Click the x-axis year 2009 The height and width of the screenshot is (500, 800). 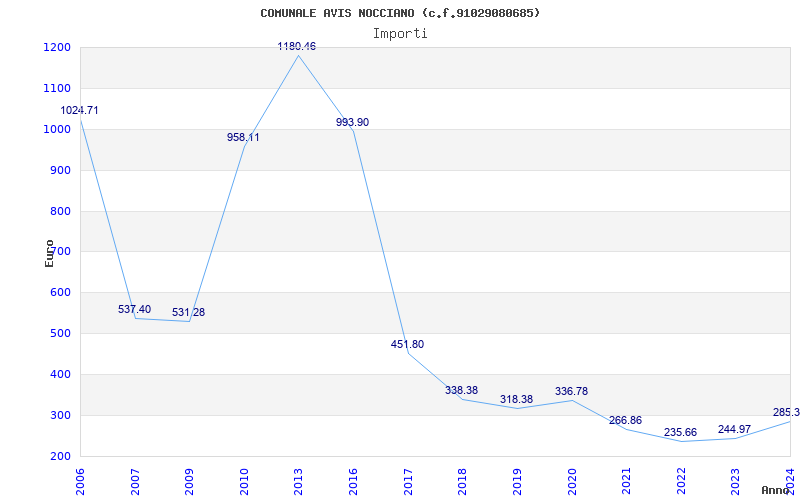click(x=189, y=481)
